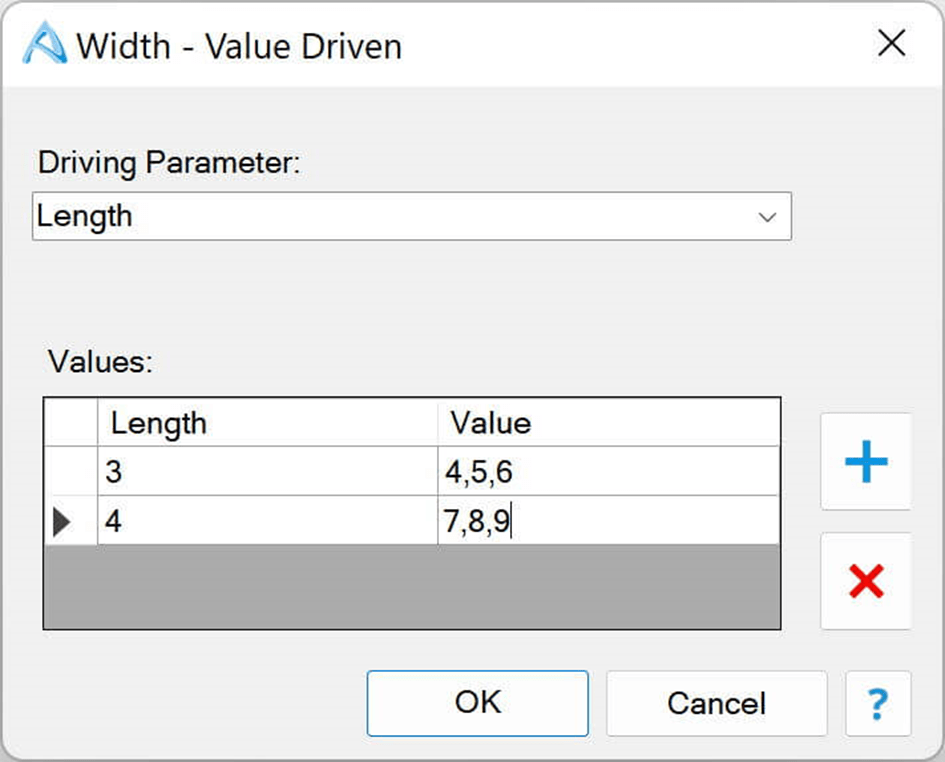Click the empty gray area below the table rows
945x762 pixels.
click(x=411, y=587)
